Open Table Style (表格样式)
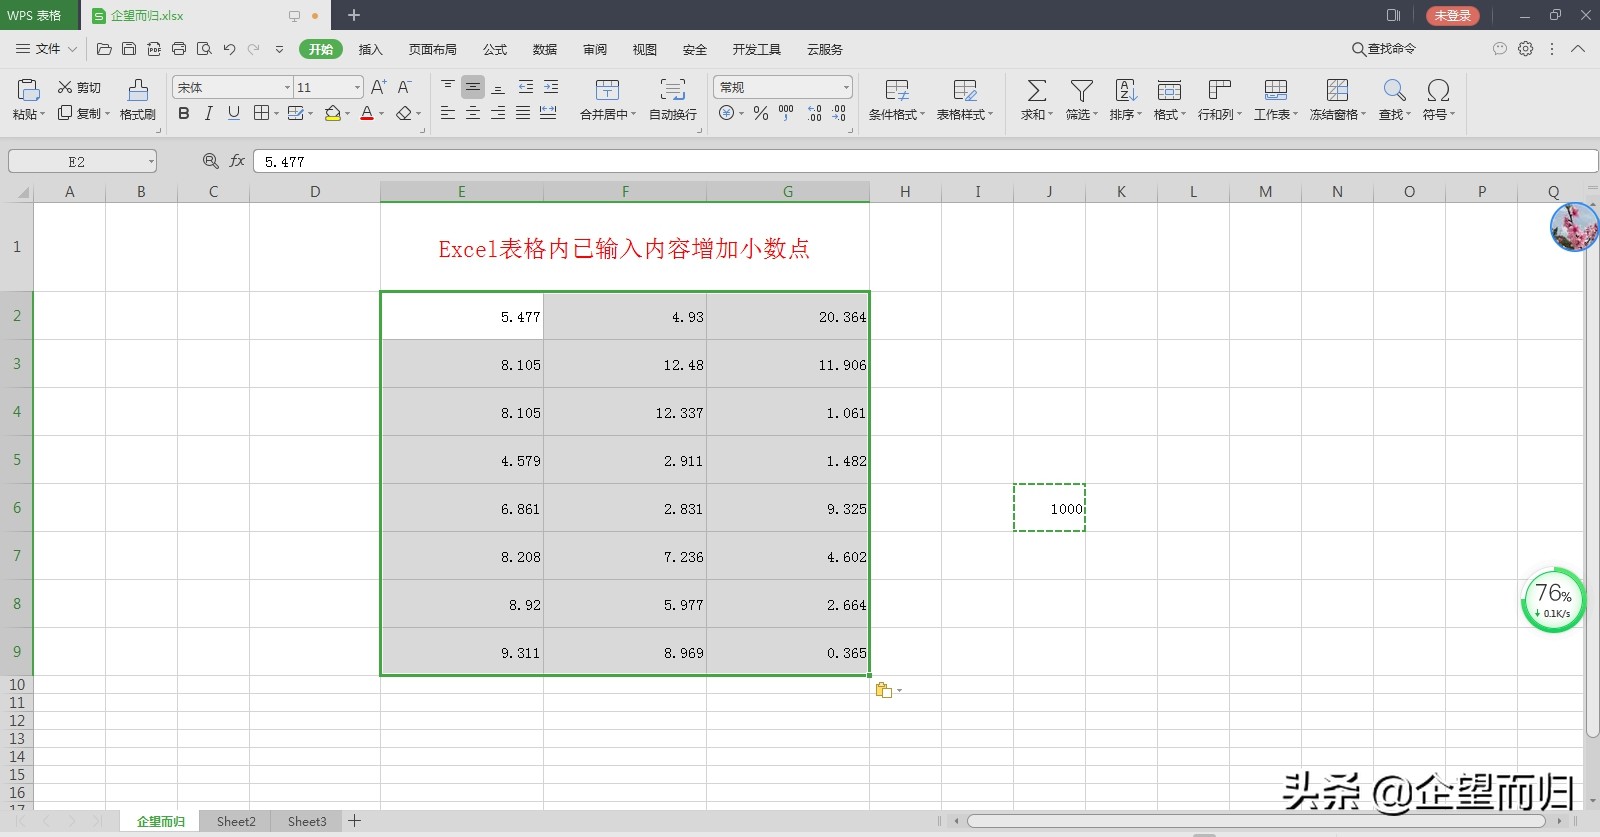The image size is (1600, 837). (x=965, y=100)
